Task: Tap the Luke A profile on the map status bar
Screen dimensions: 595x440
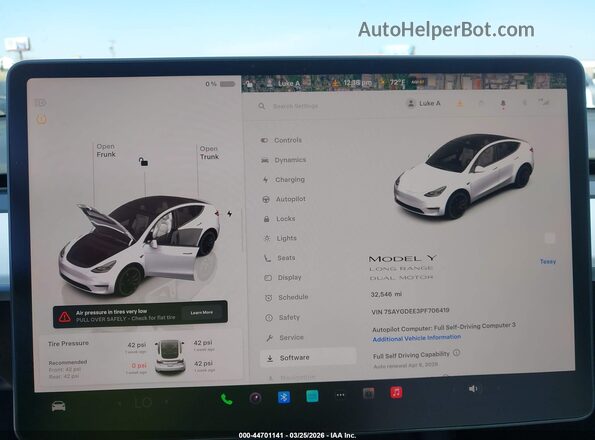Action: coord(283,83)
